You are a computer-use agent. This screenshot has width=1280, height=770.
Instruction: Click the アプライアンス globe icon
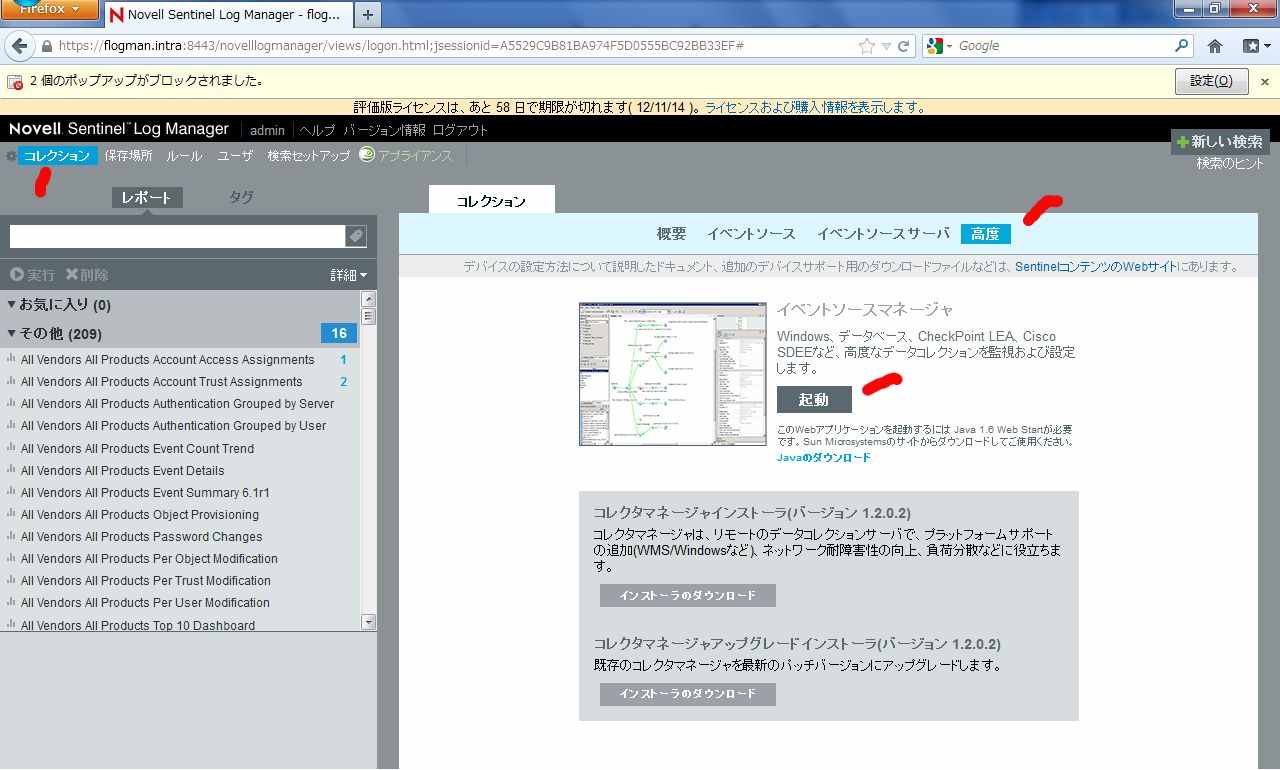click(x=367, y=155)
